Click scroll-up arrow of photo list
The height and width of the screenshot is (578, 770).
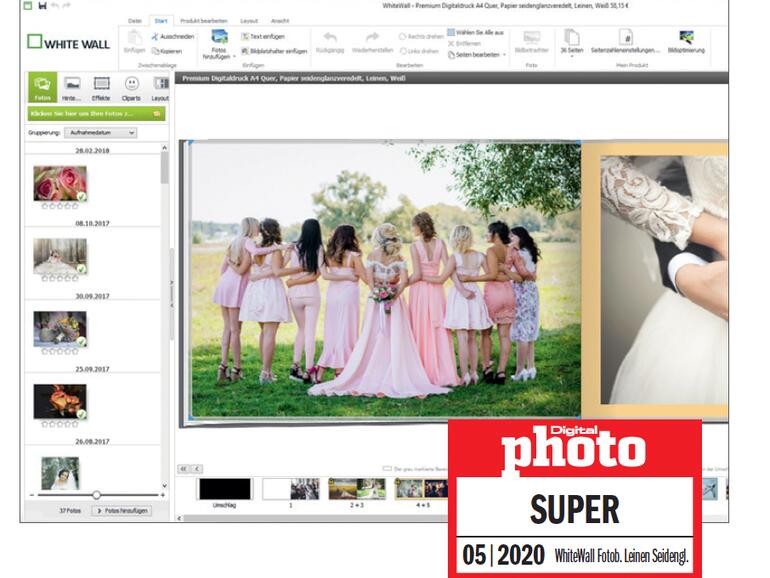[x=165, y=147]
